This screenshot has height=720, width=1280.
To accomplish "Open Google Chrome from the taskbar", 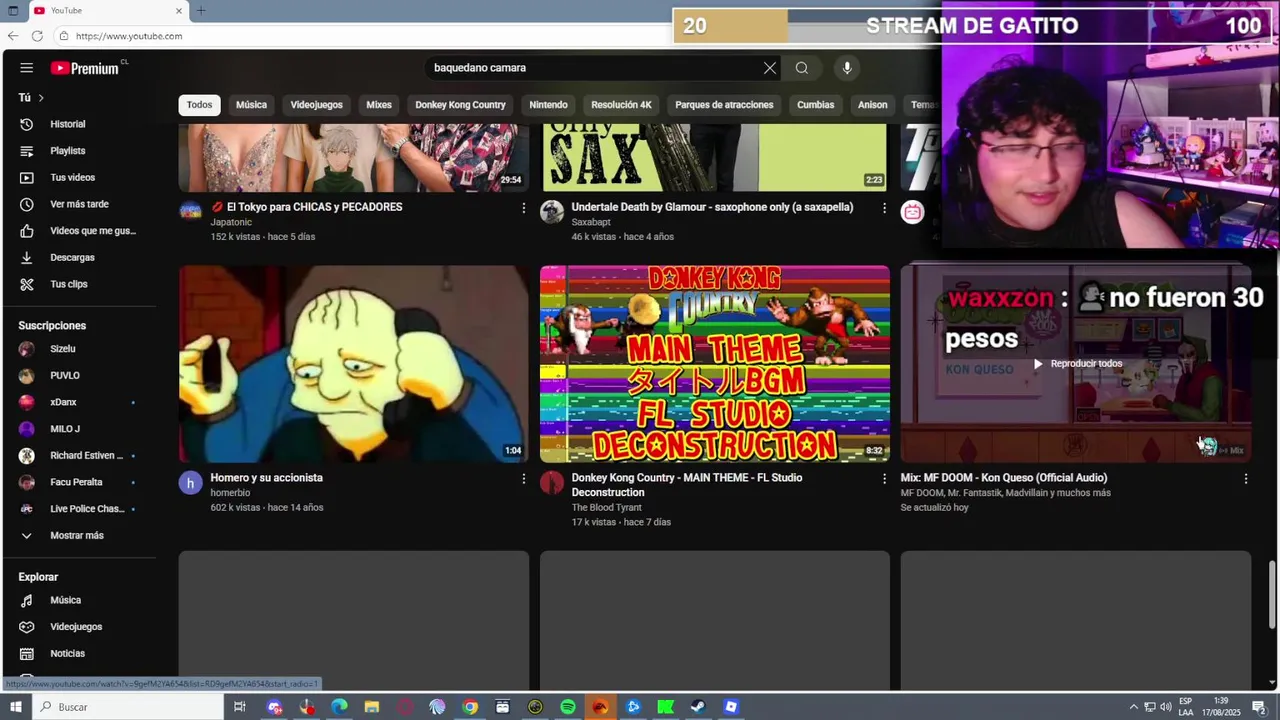I will click(470, 707).
